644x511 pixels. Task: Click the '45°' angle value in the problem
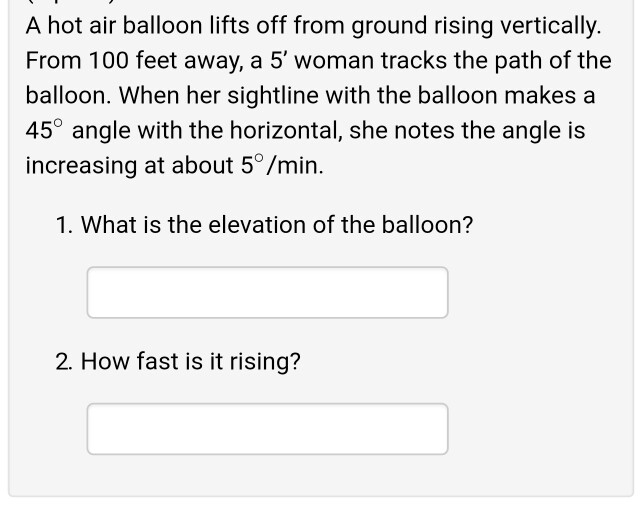pyautogui.click(x=44, y=130)
